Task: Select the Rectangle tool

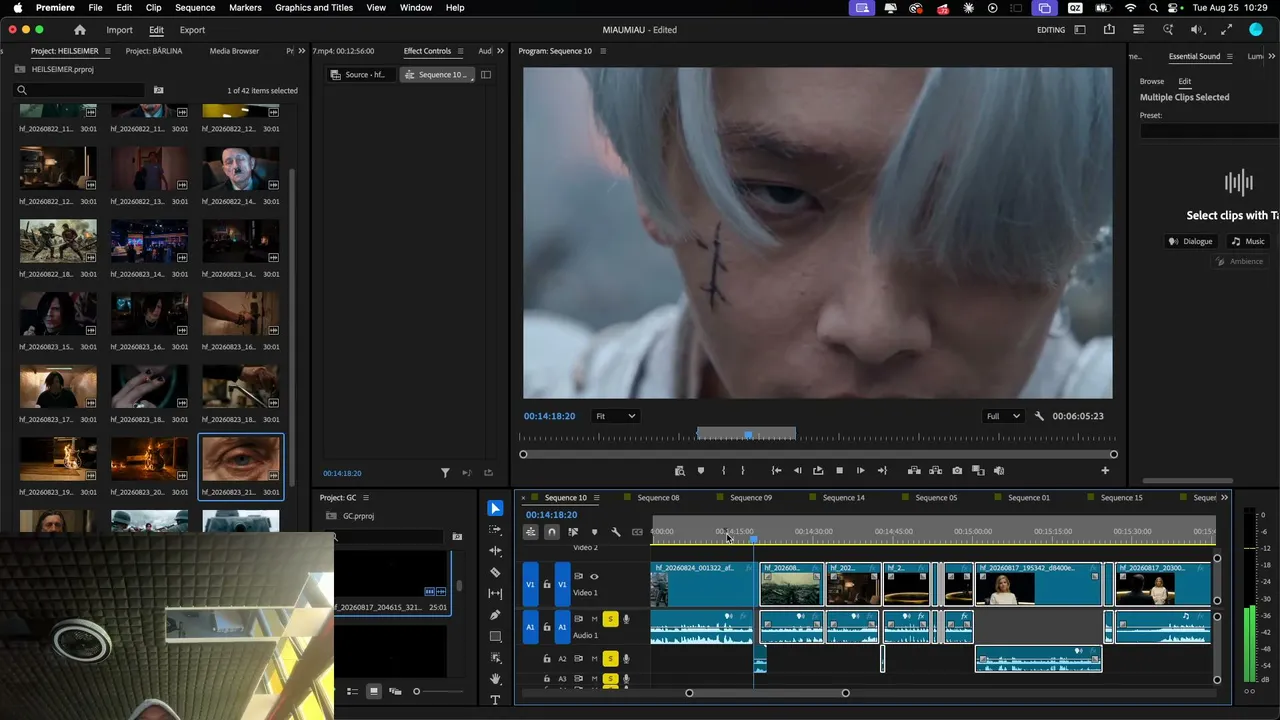Action: [495, 636]
